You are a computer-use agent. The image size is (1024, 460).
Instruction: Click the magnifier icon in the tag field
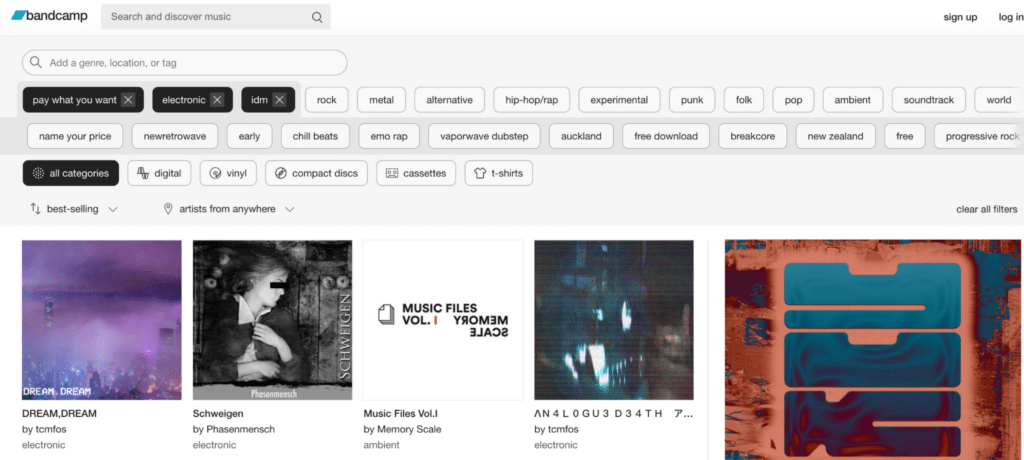(36, 63)
